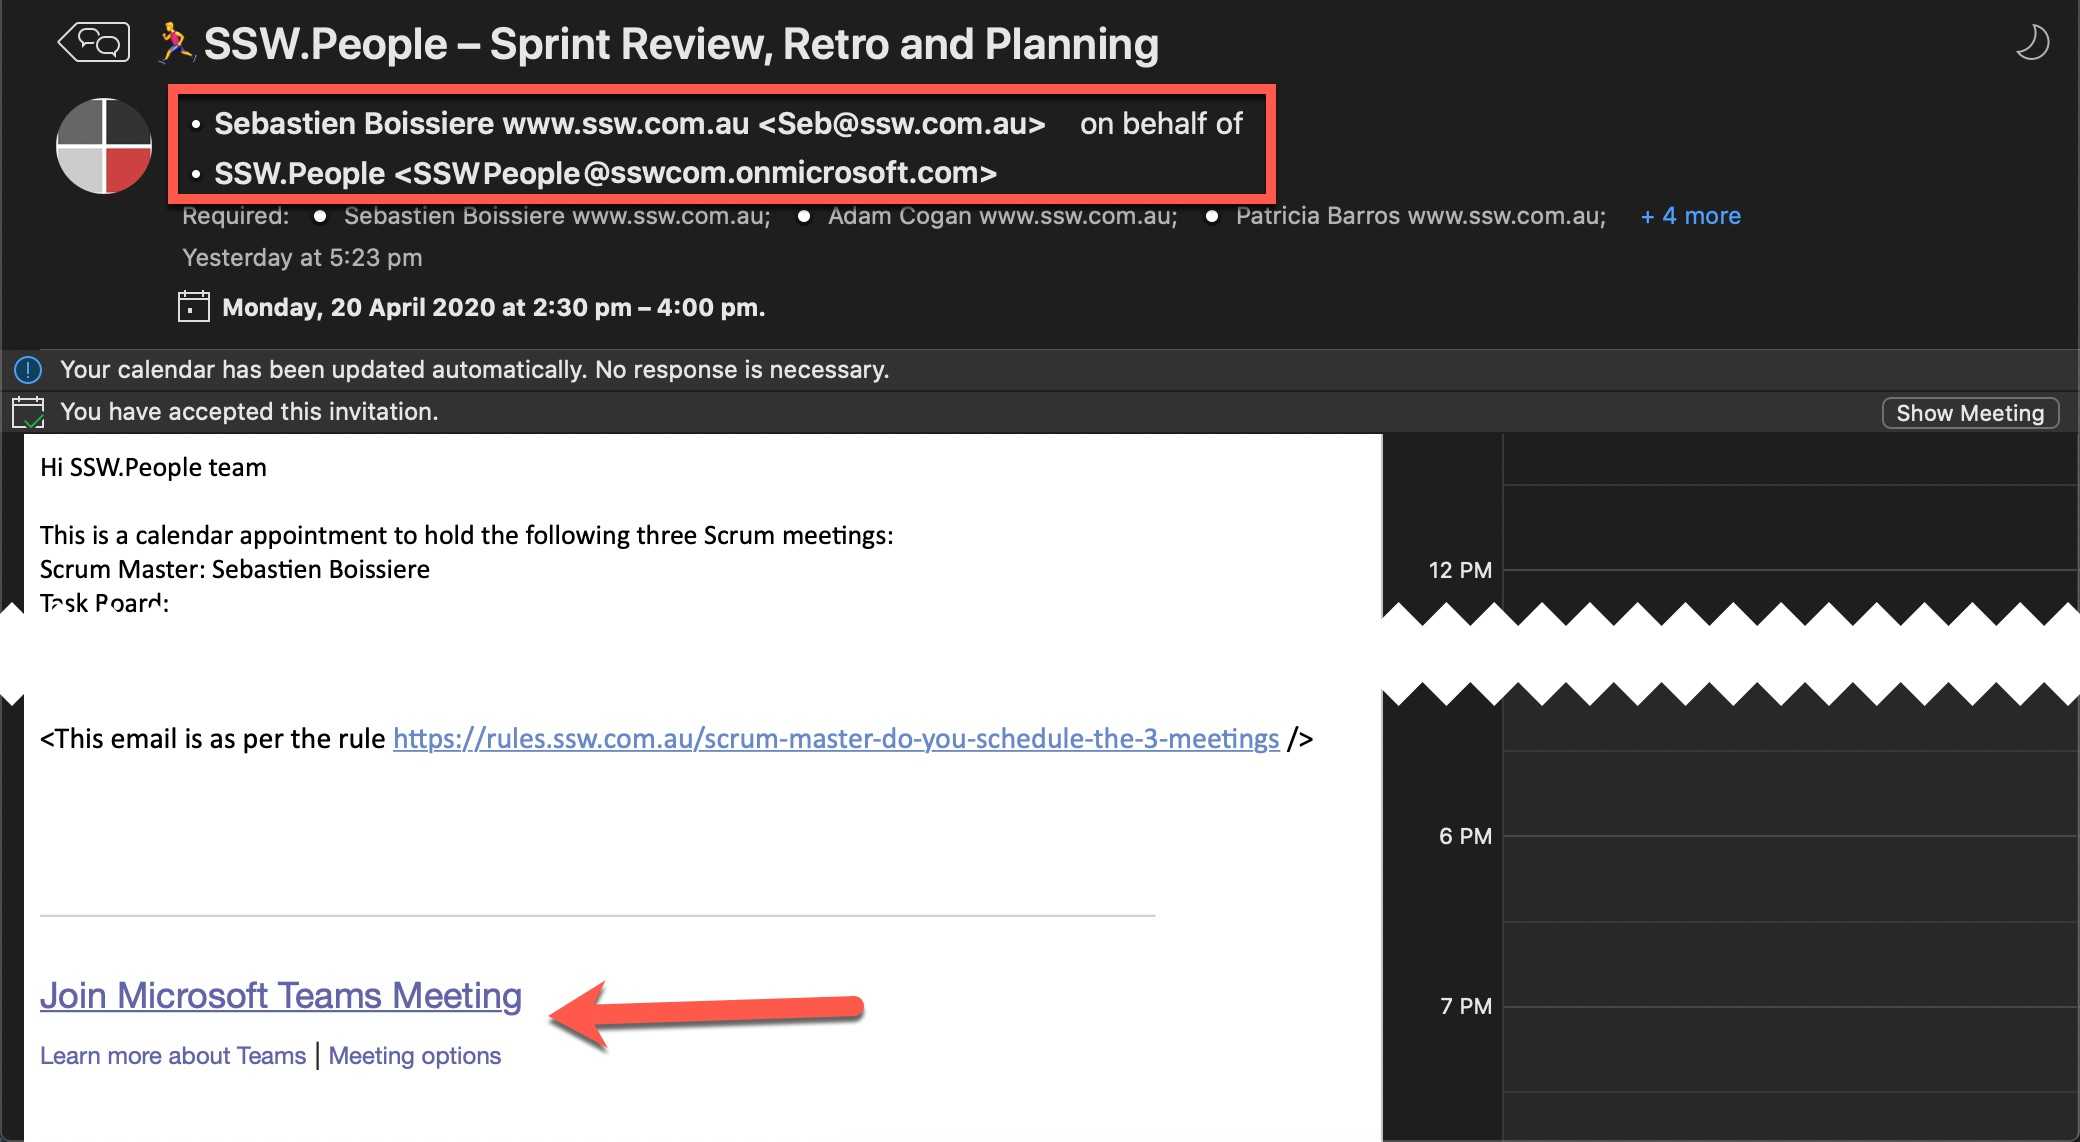Open the rules.ssw.com.au scrum-master link
This screenshot has height=1142, width=2080.
click(835, 739)
